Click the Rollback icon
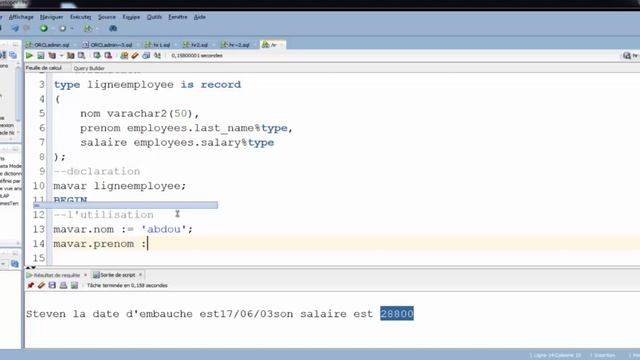This screenshot has height=360, width=640. pos(108,56)
